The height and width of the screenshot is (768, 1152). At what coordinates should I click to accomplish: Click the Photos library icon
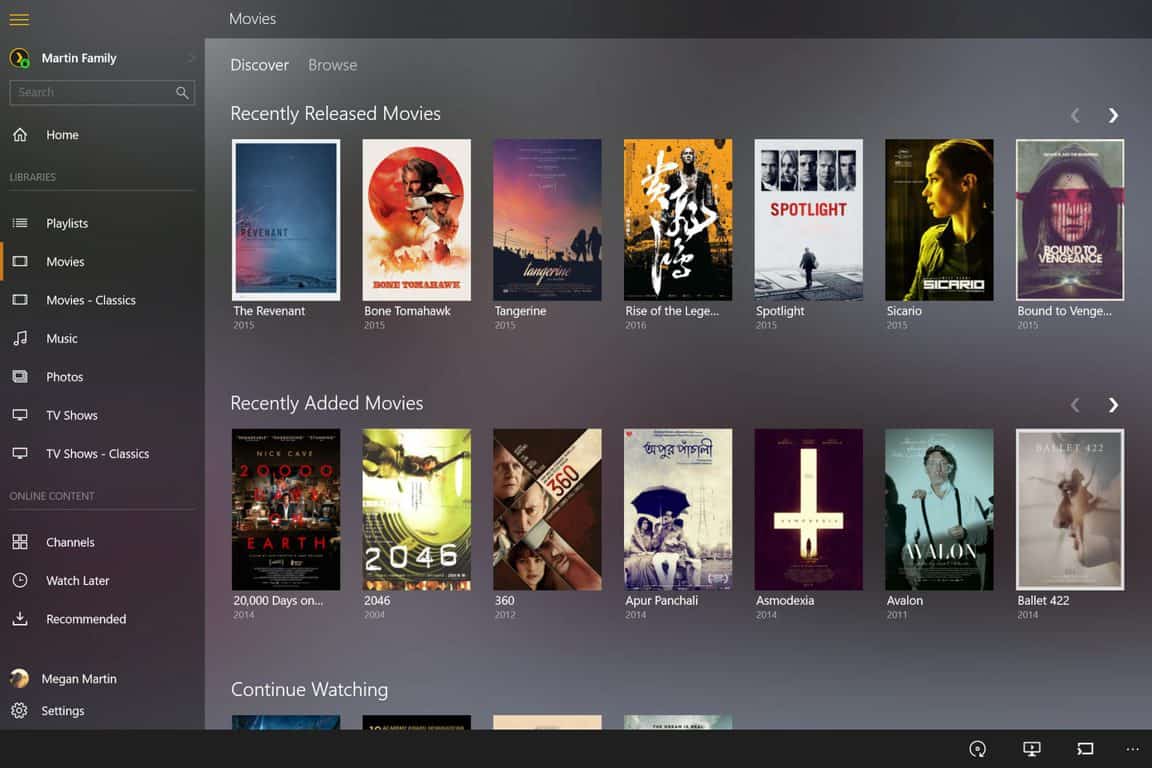tap(20, 376)
